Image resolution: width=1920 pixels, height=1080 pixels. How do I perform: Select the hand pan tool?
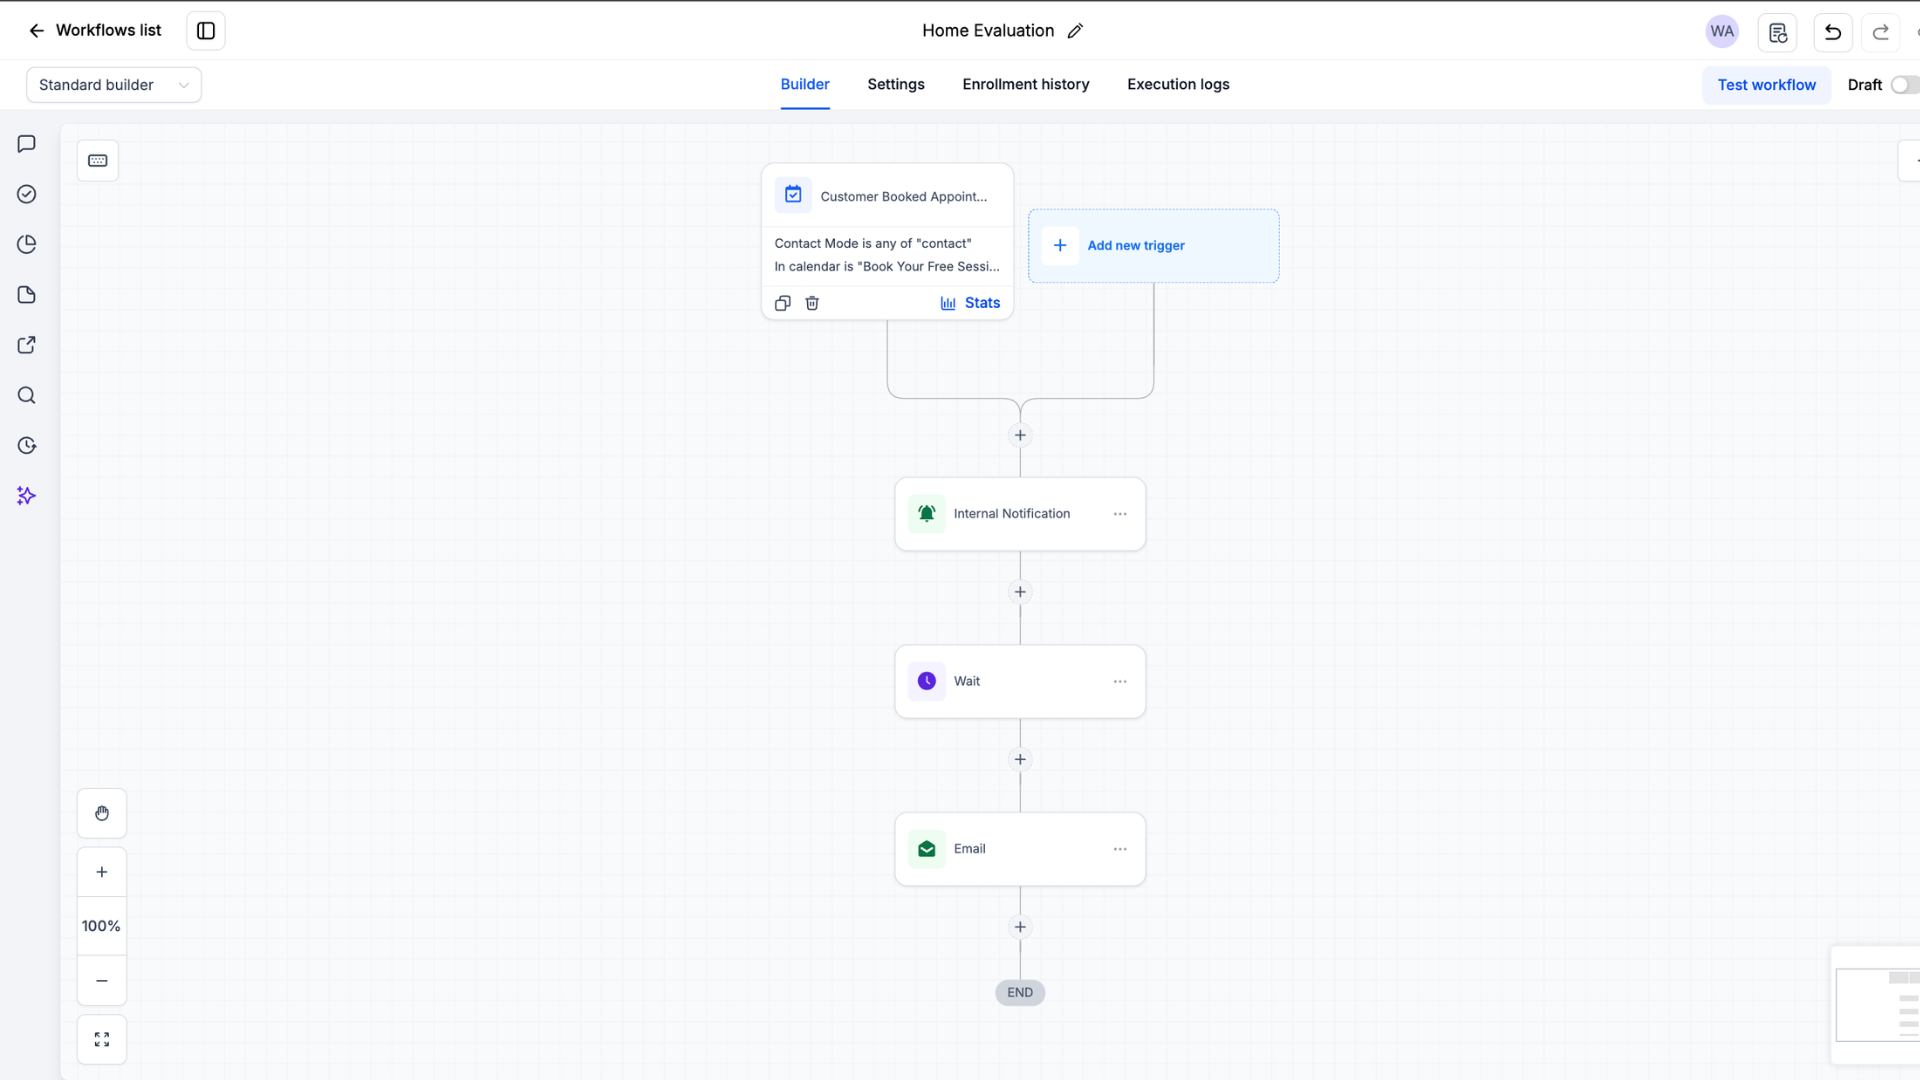click(x=102, y=813)
